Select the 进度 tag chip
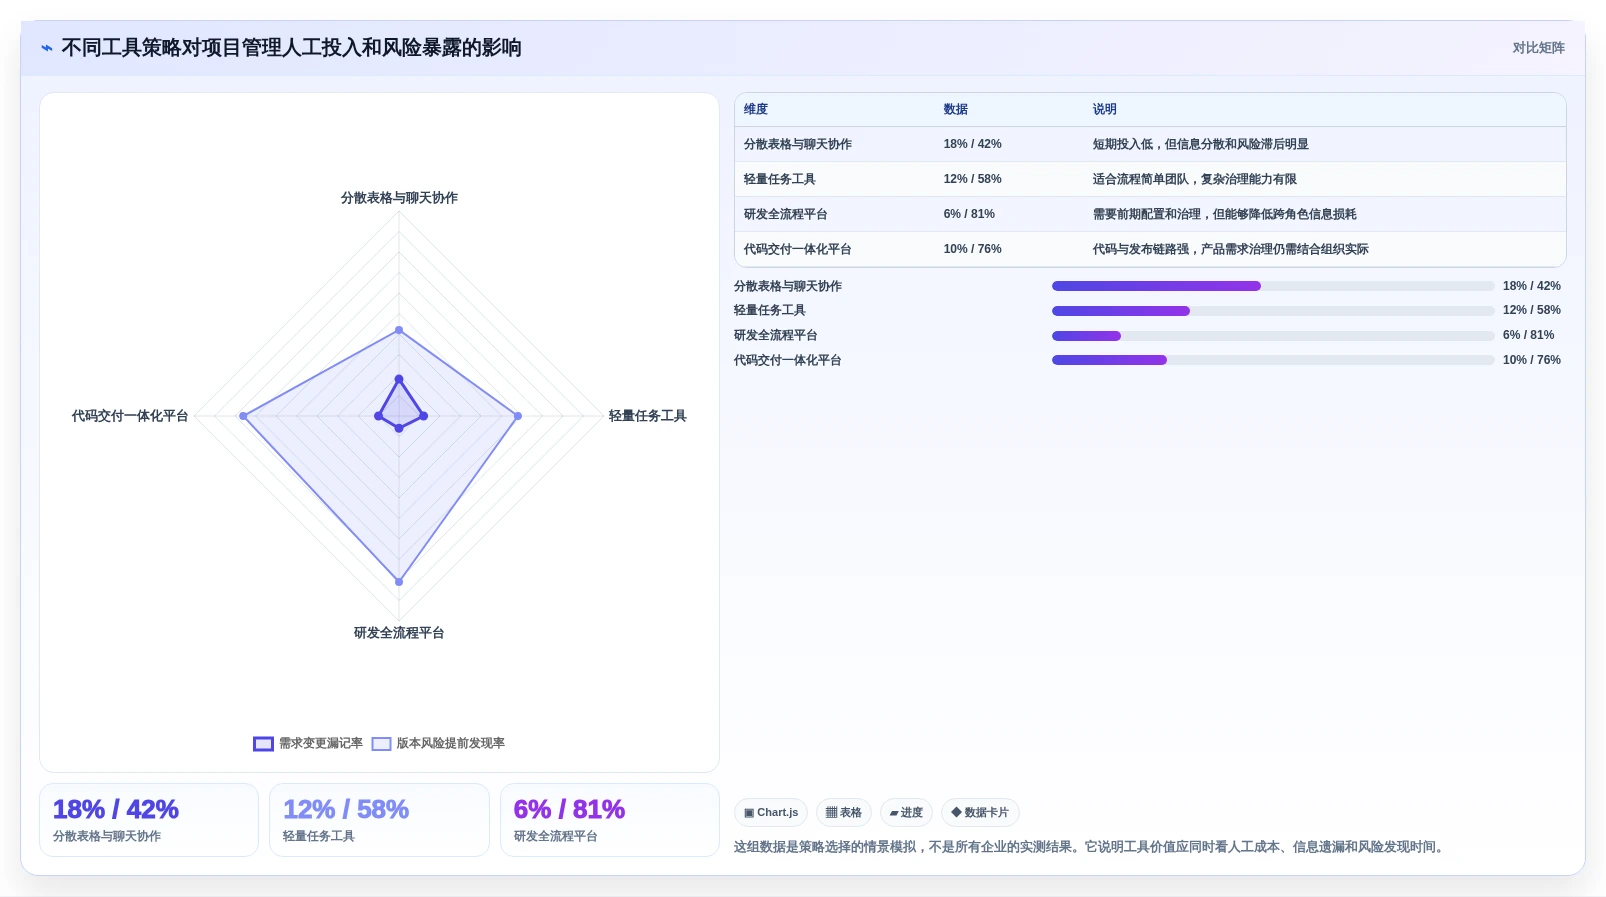1606x897 pixels. click(x=906, y=812)
